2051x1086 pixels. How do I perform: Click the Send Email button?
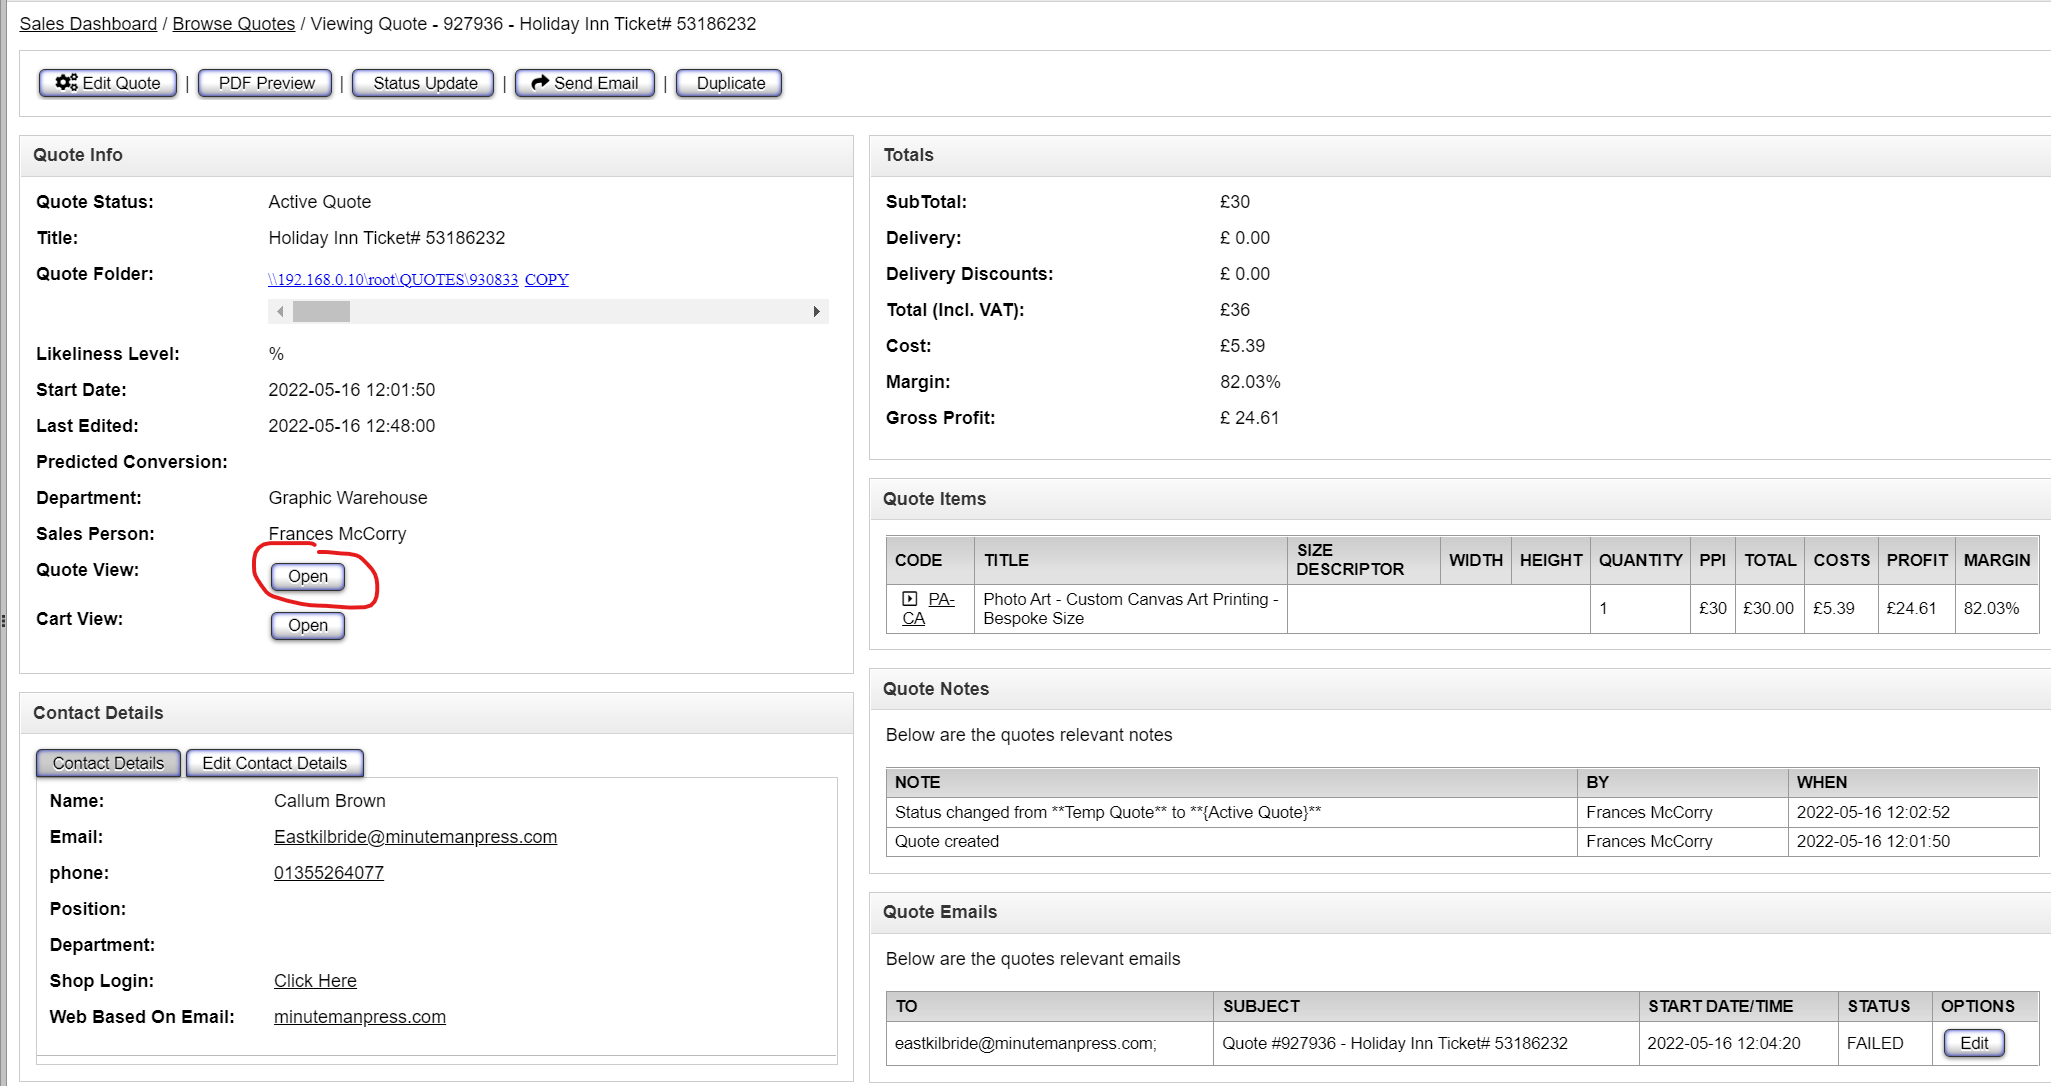point(585,83)
